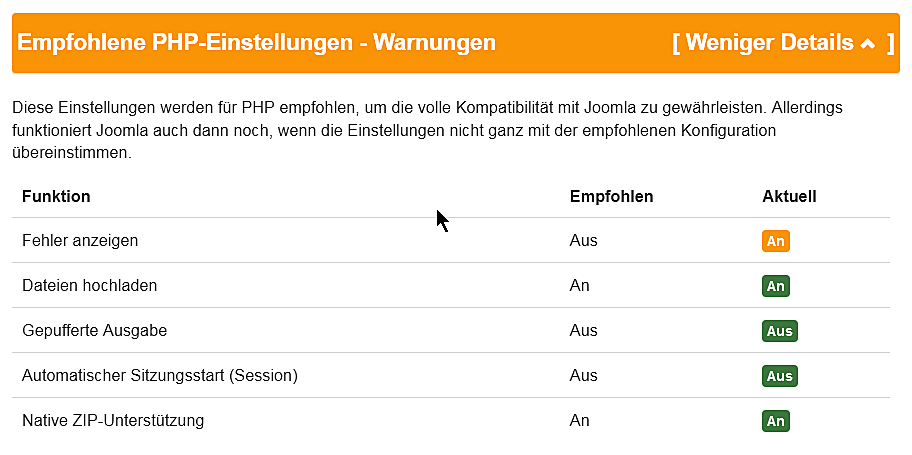Click the green An badge for Dateien hochladen

click(775, 286)
